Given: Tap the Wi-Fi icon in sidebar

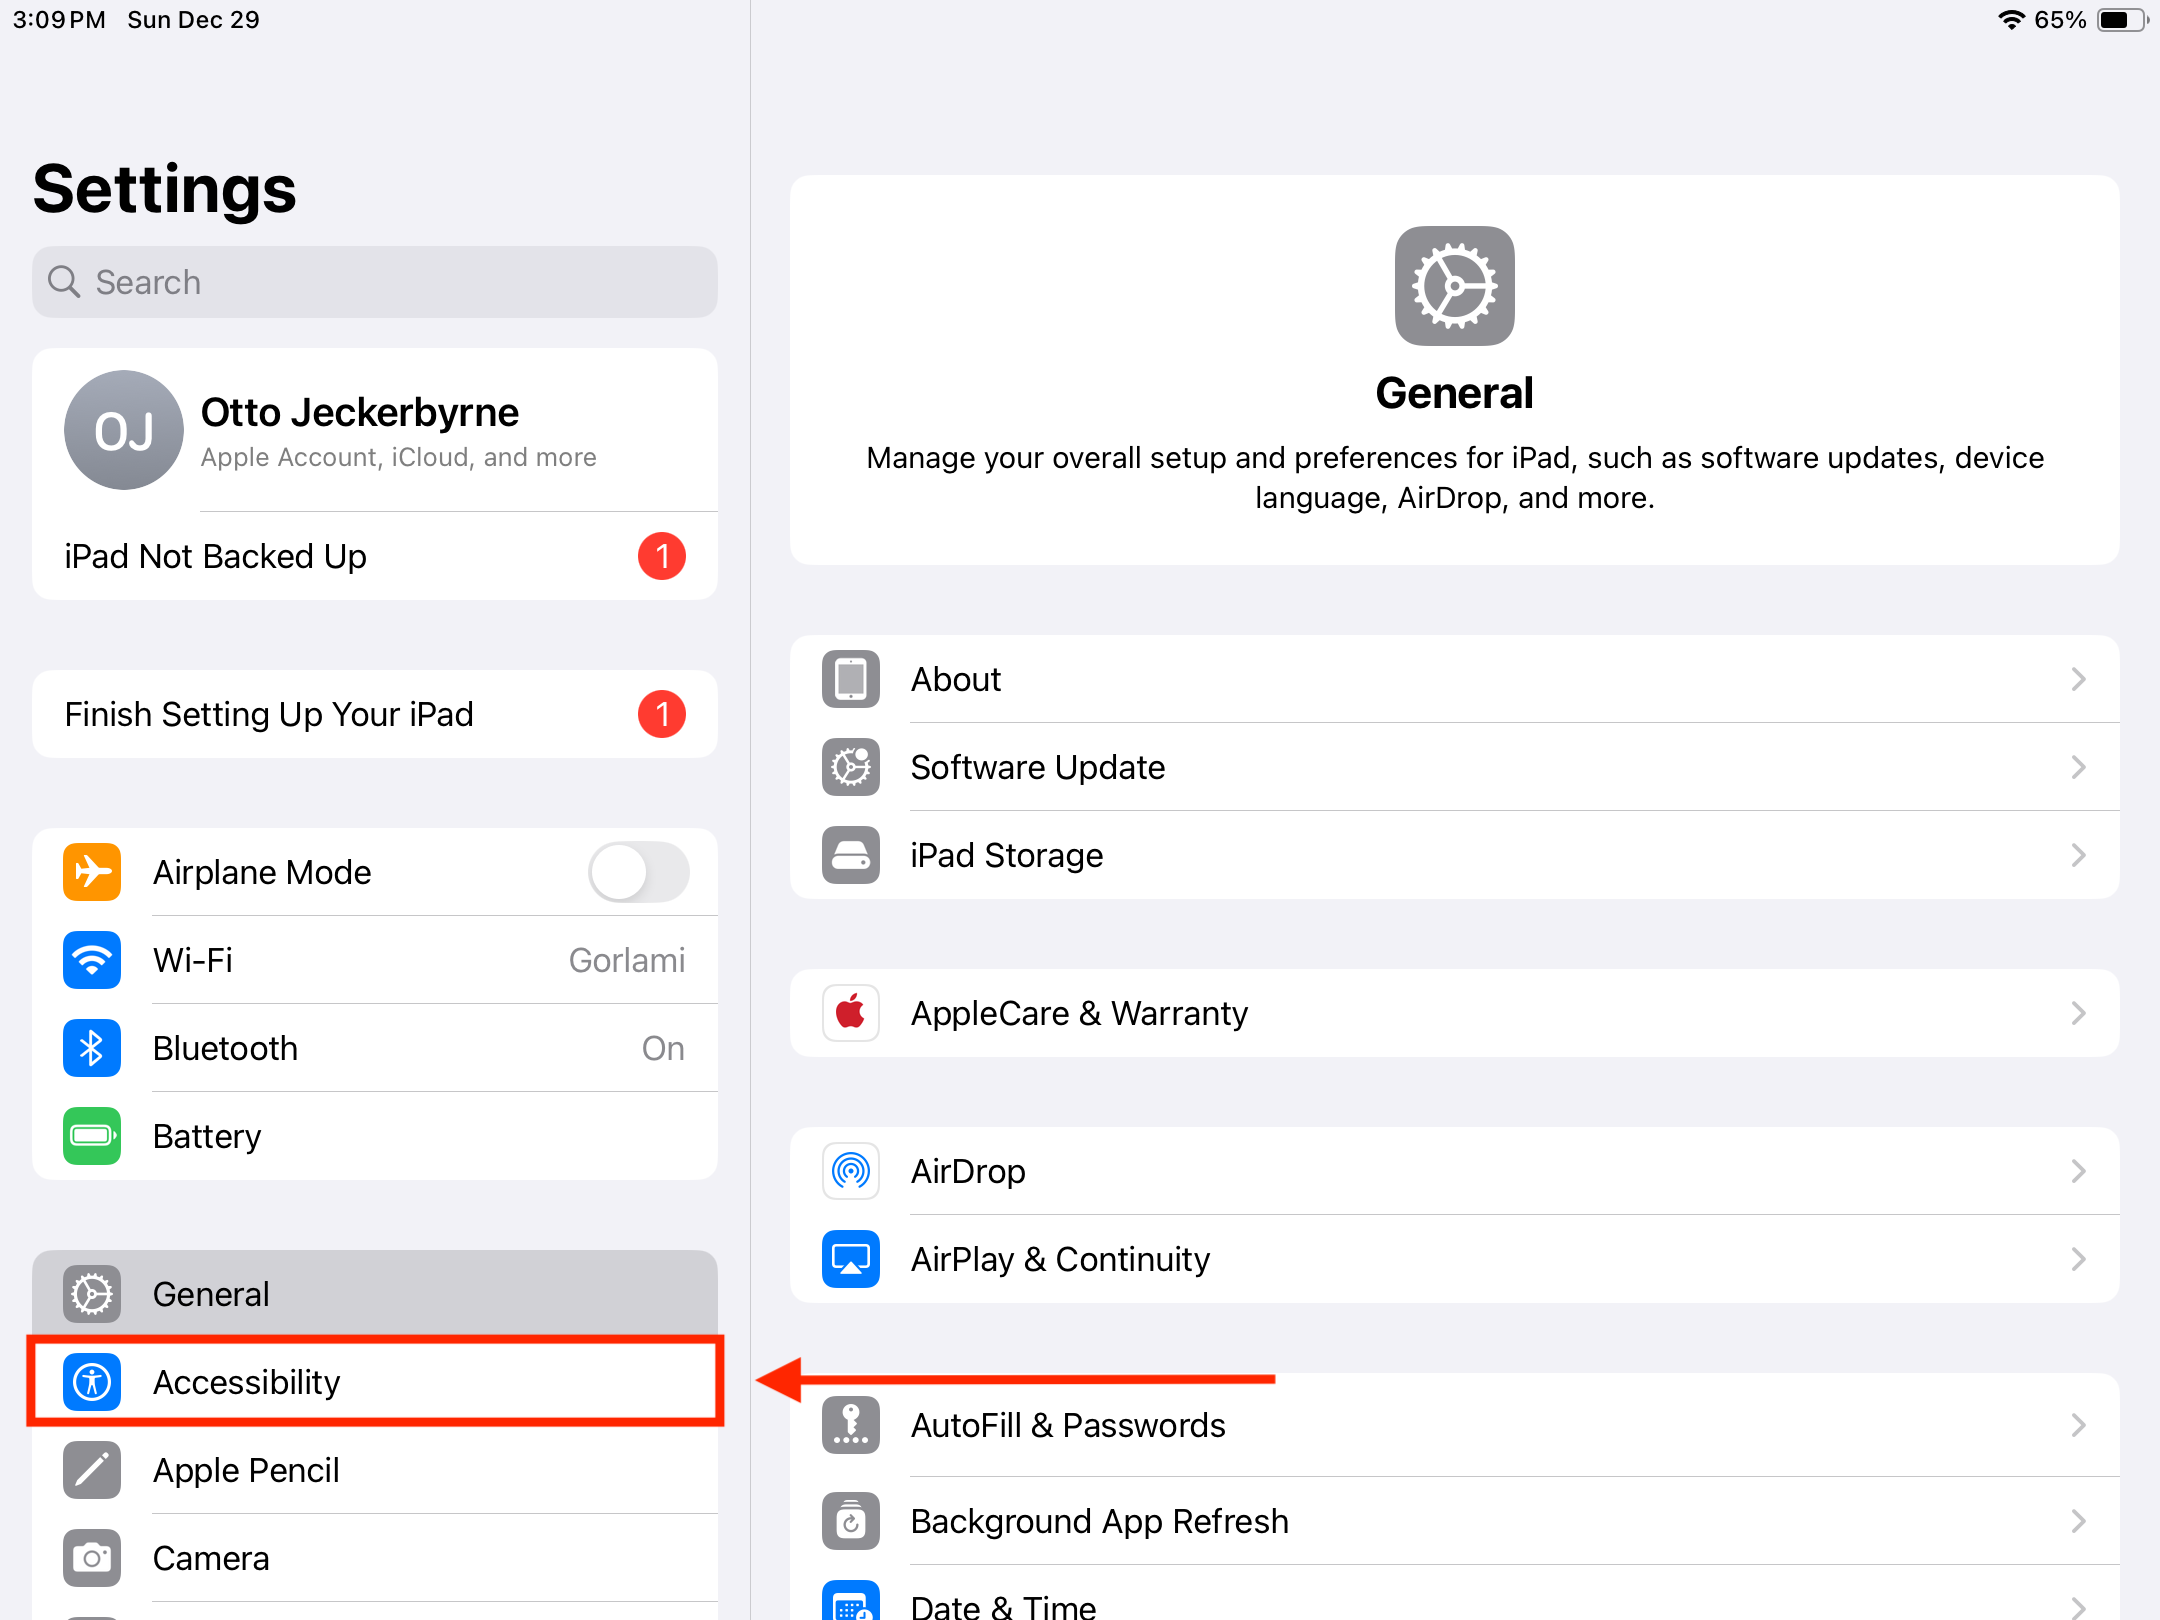Looking at the screenshot, I should (92, 960).
